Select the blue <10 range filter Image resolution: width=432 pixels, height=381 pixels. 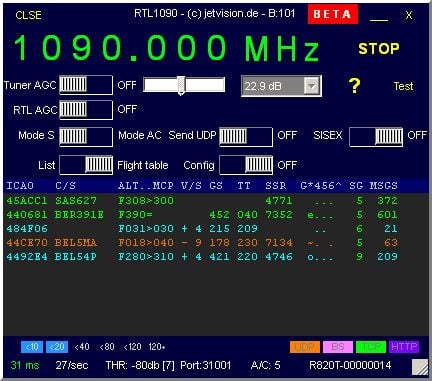click(x=32, y=347)
